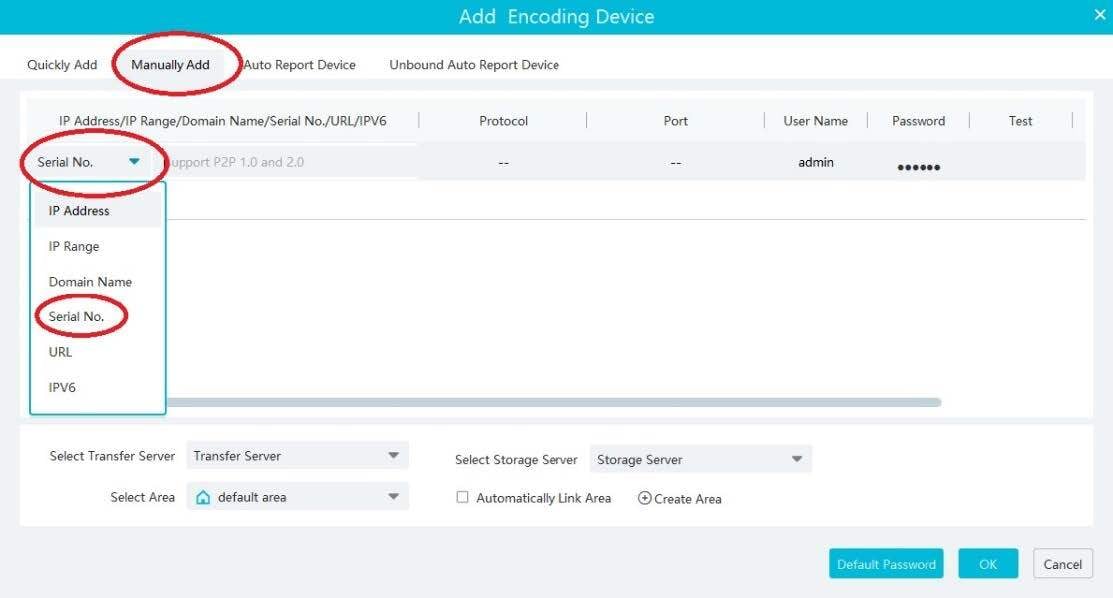Viewport: 1113px width, 598px height.
Task: Click the Test column header
Action: 1021,121
